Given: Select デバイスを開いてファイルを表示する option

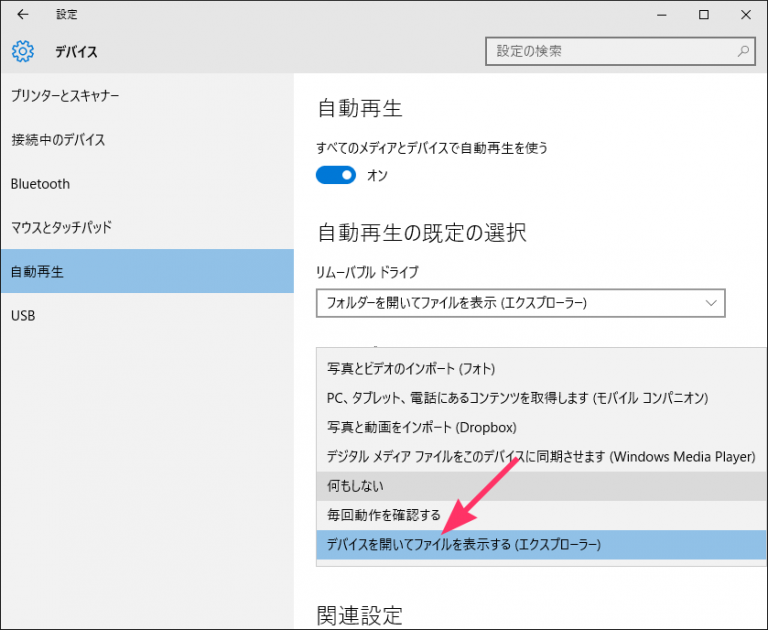Looking at the screenshot, I should [x=464, y=545].
